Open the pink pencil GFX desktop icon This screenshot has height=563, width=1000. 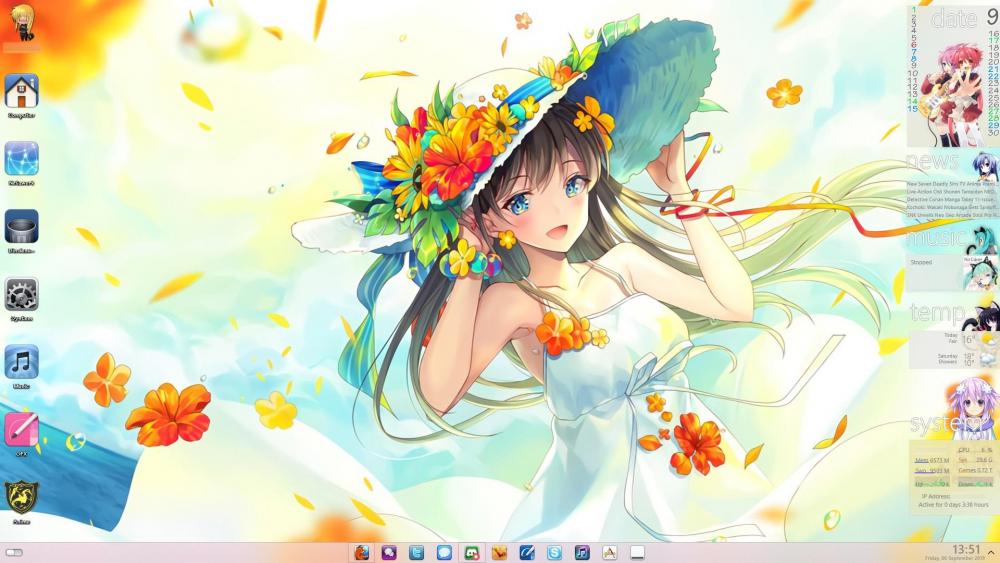[x=22, y=430]
